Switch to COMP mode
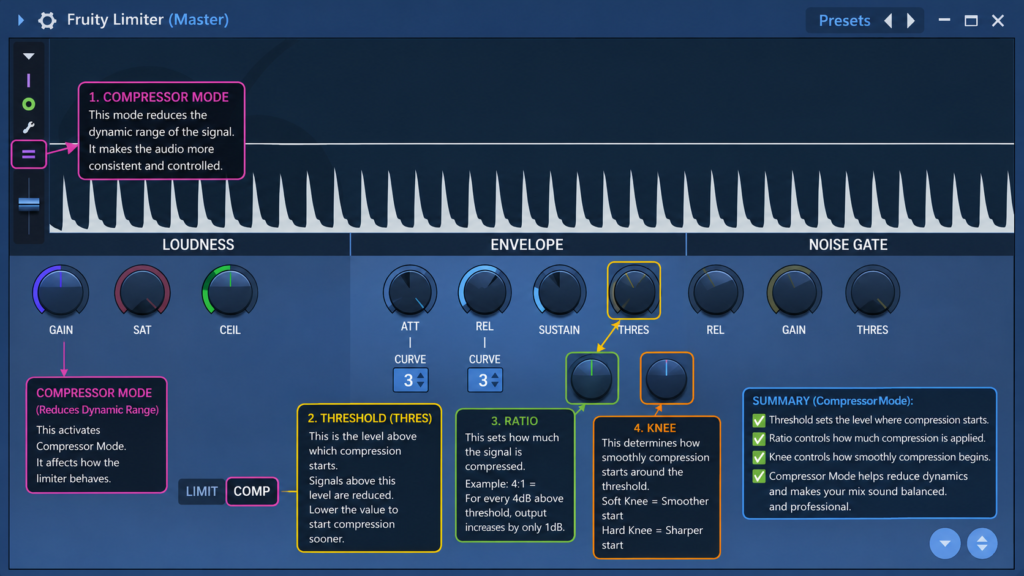Screen dimensions: 1024x576 click(x=252, y=491)
